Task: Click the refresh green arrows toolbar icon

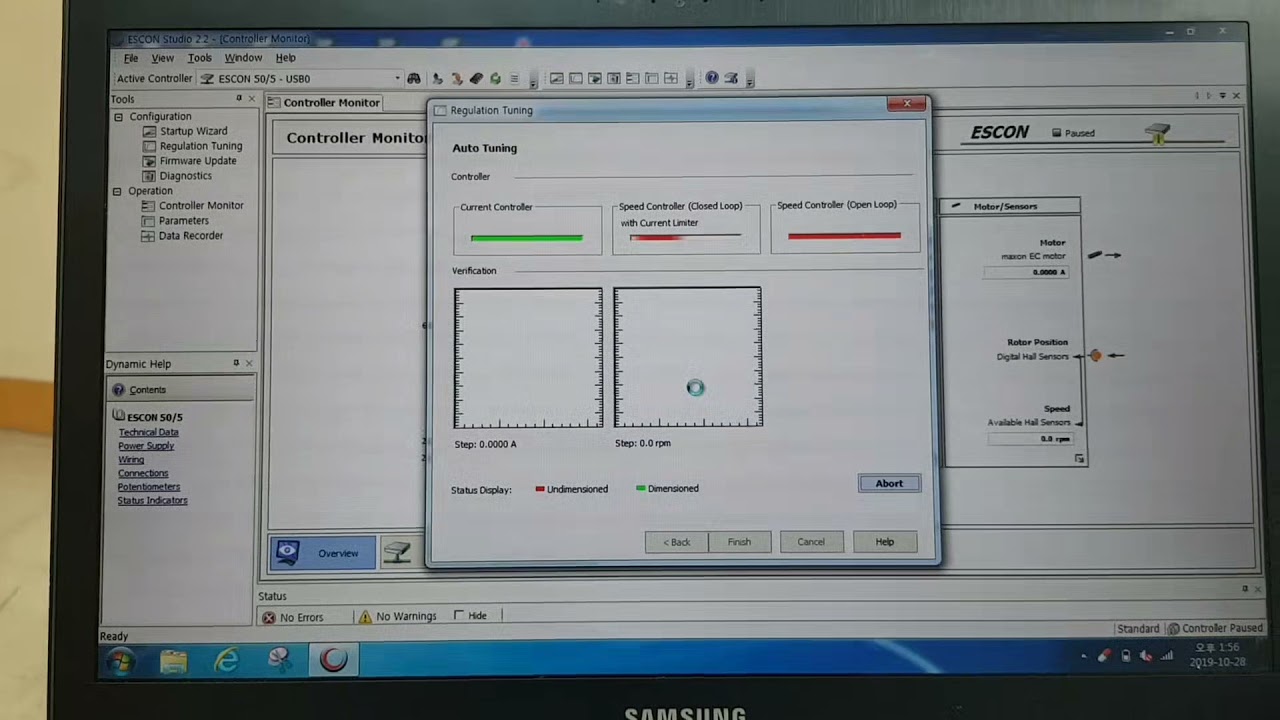Action: (x=495, y=78)
